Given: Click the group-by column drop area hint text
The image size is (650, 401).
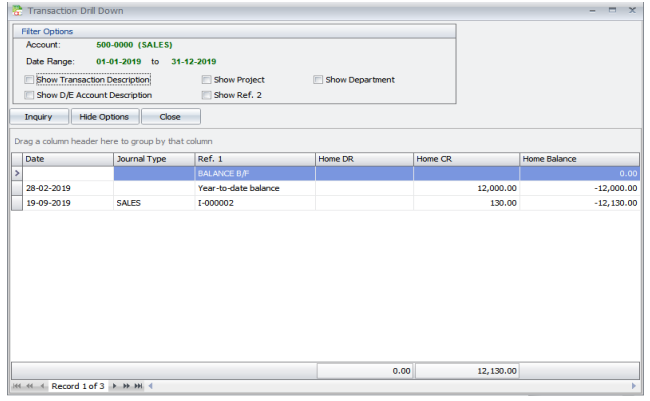Looking at the screenshot, I should click(113, 141).
